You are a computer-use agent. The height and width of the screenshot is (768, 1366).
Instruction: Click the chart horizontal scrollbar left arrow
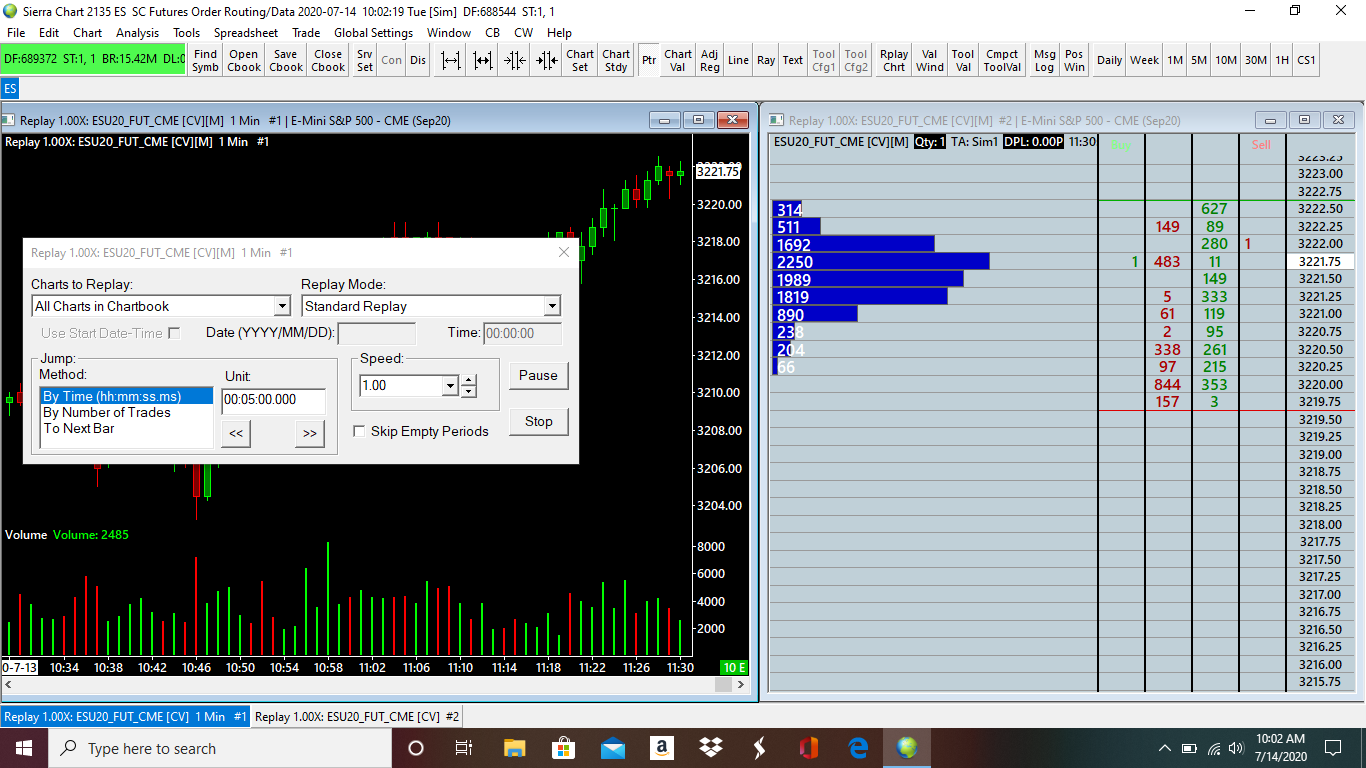pyautogui.click(x=9, y=685)
